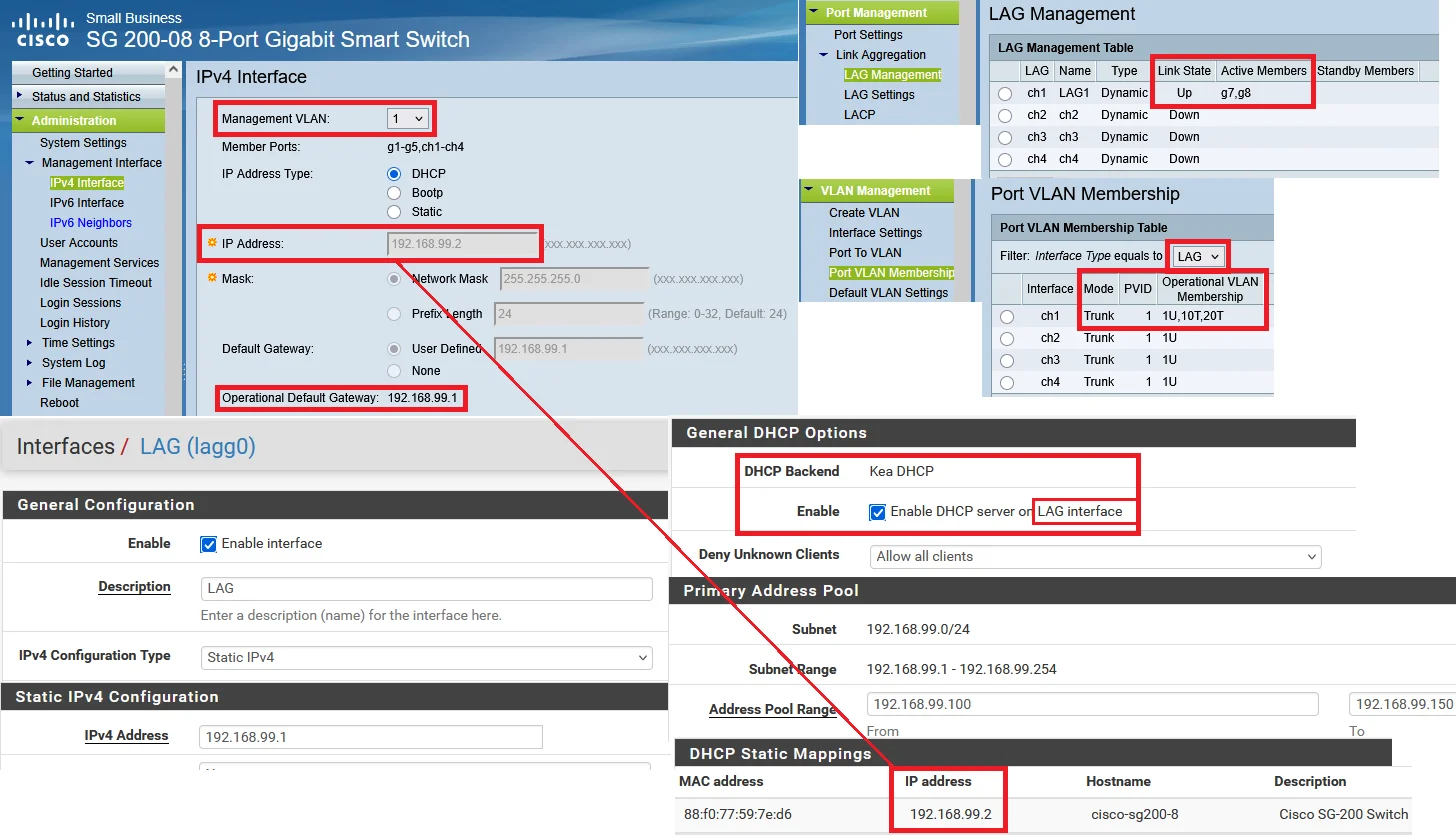The width and height of the screenshot is (1456, 835).
Task: Collapse the Link Aggregation tree node
Action: pyautogui.click(x=824, y=55)
